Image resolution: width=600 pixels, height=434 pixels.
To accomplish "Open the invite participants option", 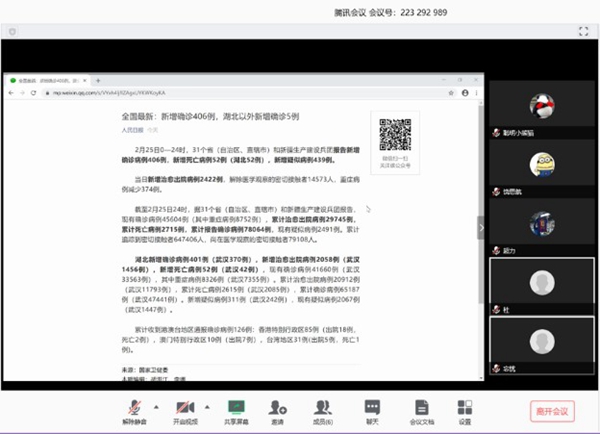I will 276,409.
